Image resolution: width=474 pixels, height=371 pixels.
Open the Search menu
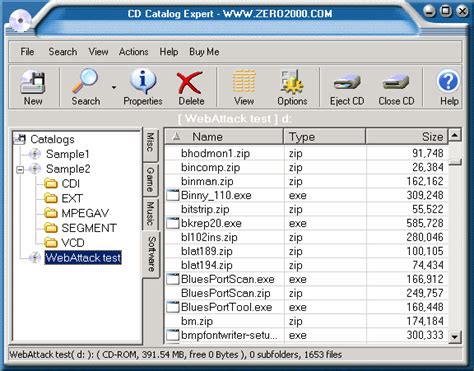[x=63, y=52]
